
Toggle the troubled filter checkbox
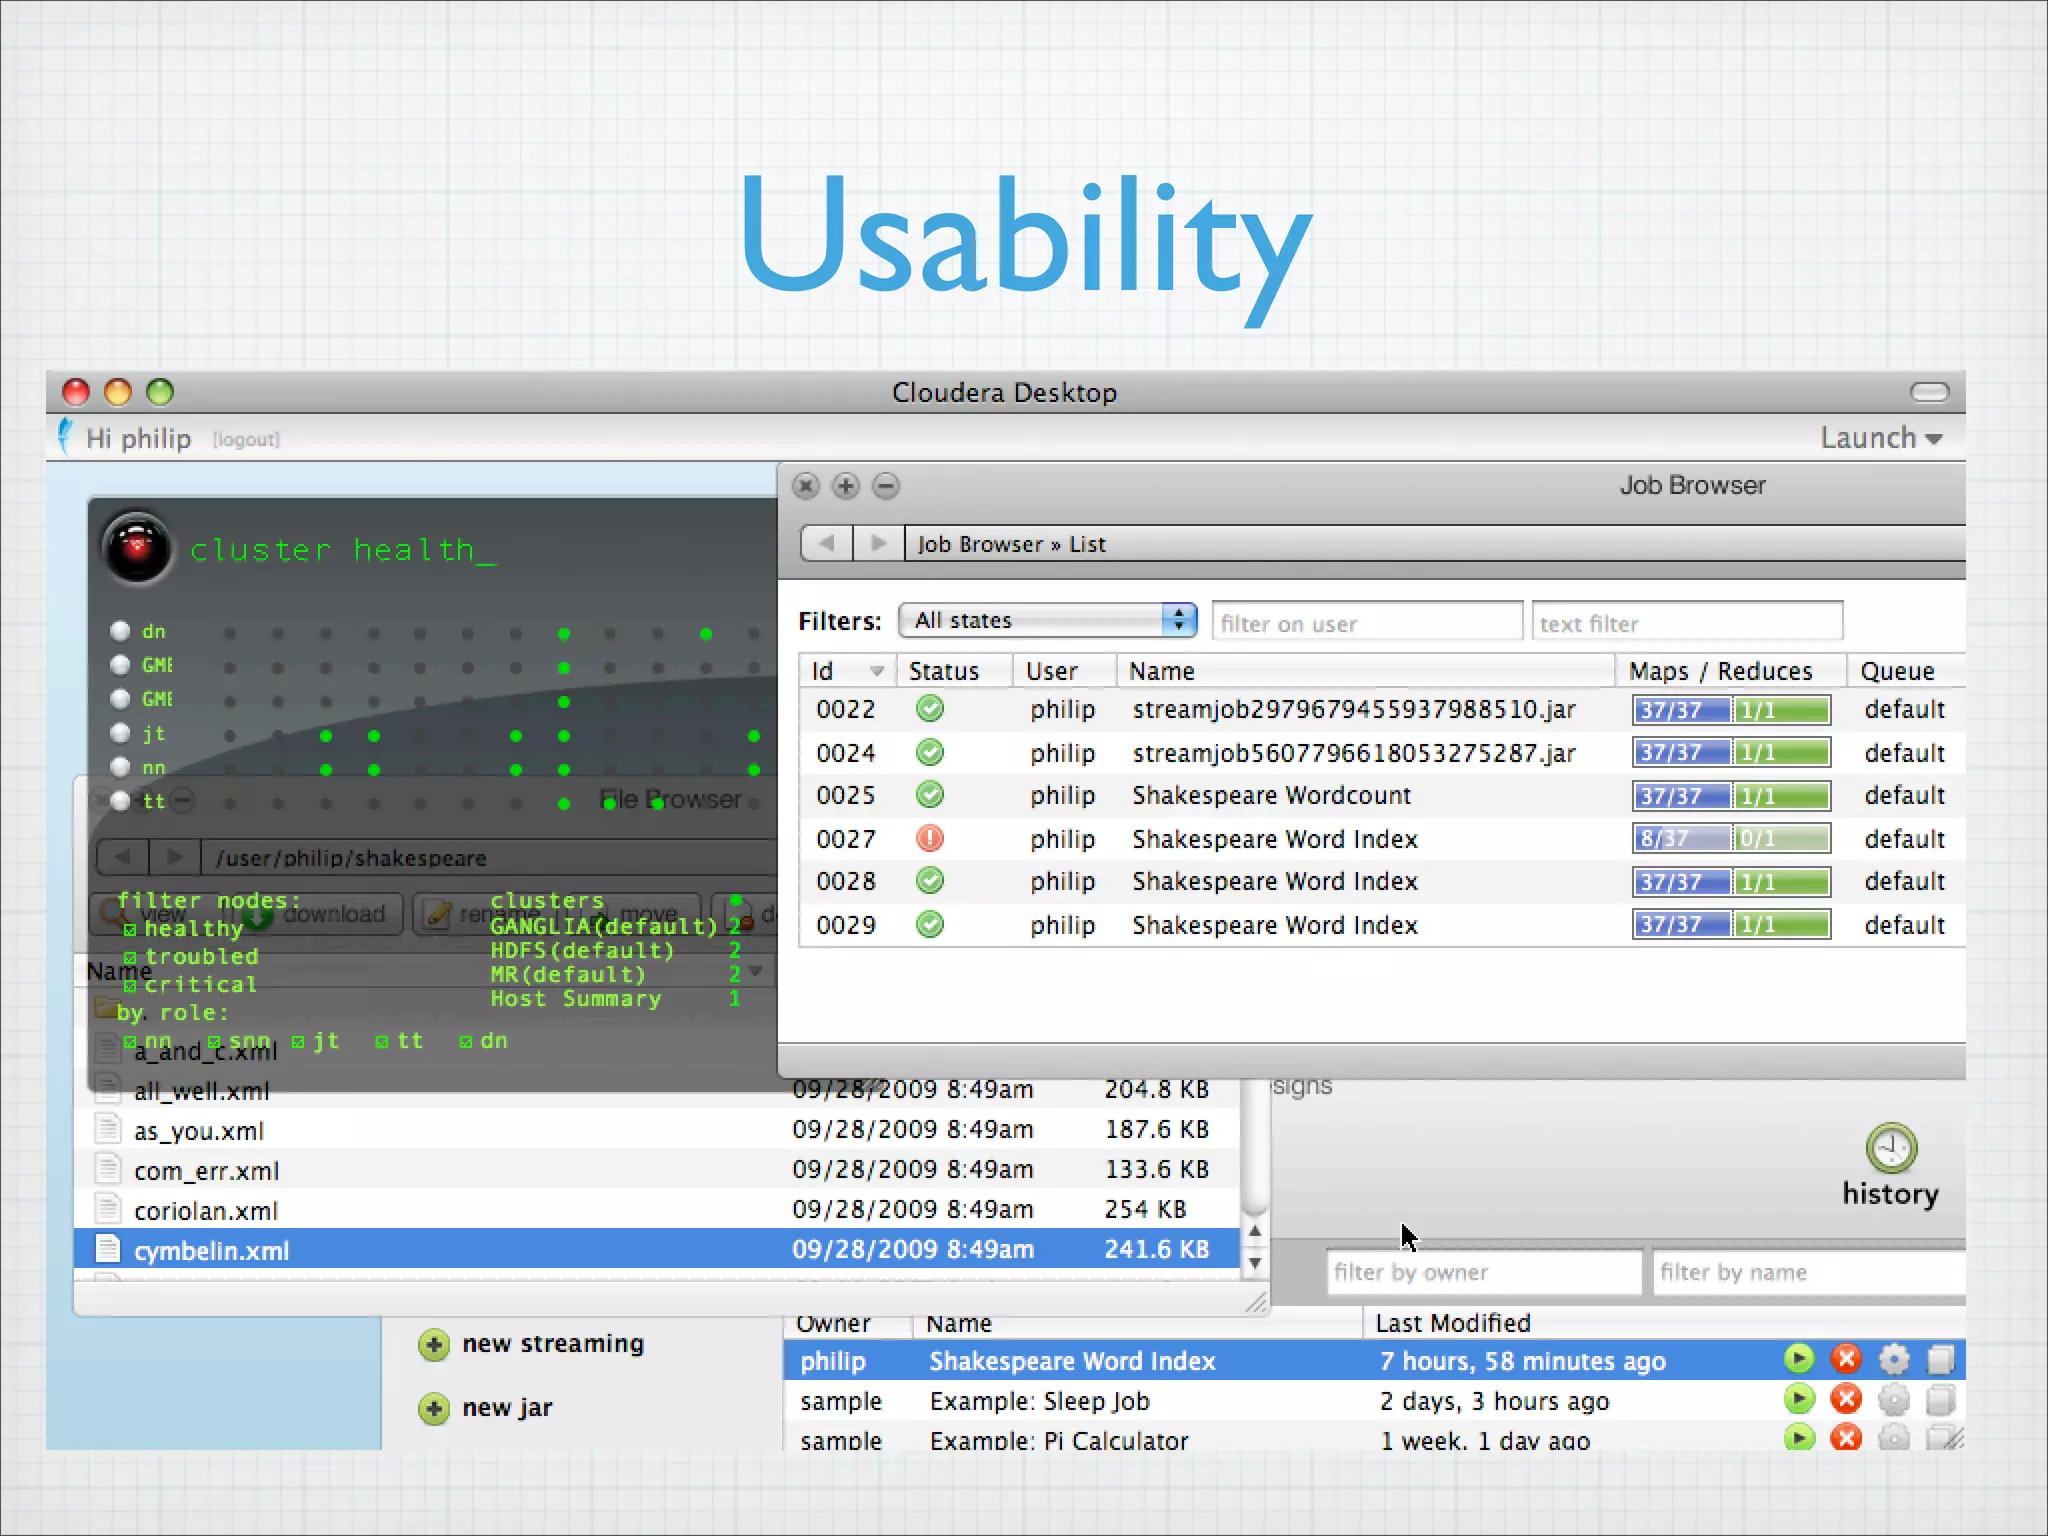pos(130,957)
